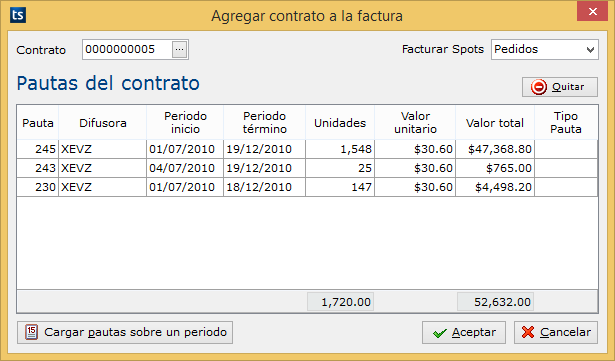Select the $4,498.20 total value cell
Image resolution: width=615 pixels, height=361 pixels.
click(495, 187)
